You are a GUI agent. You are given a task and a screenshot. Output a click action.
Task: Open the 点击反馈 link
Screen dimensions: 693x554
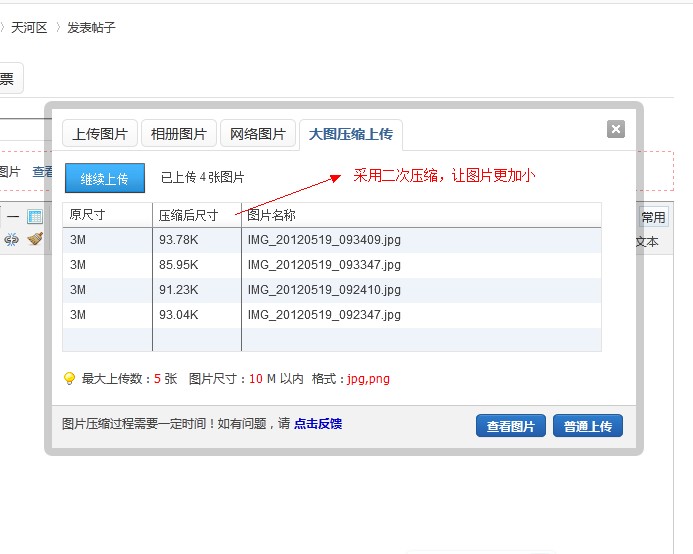point(318,424)
